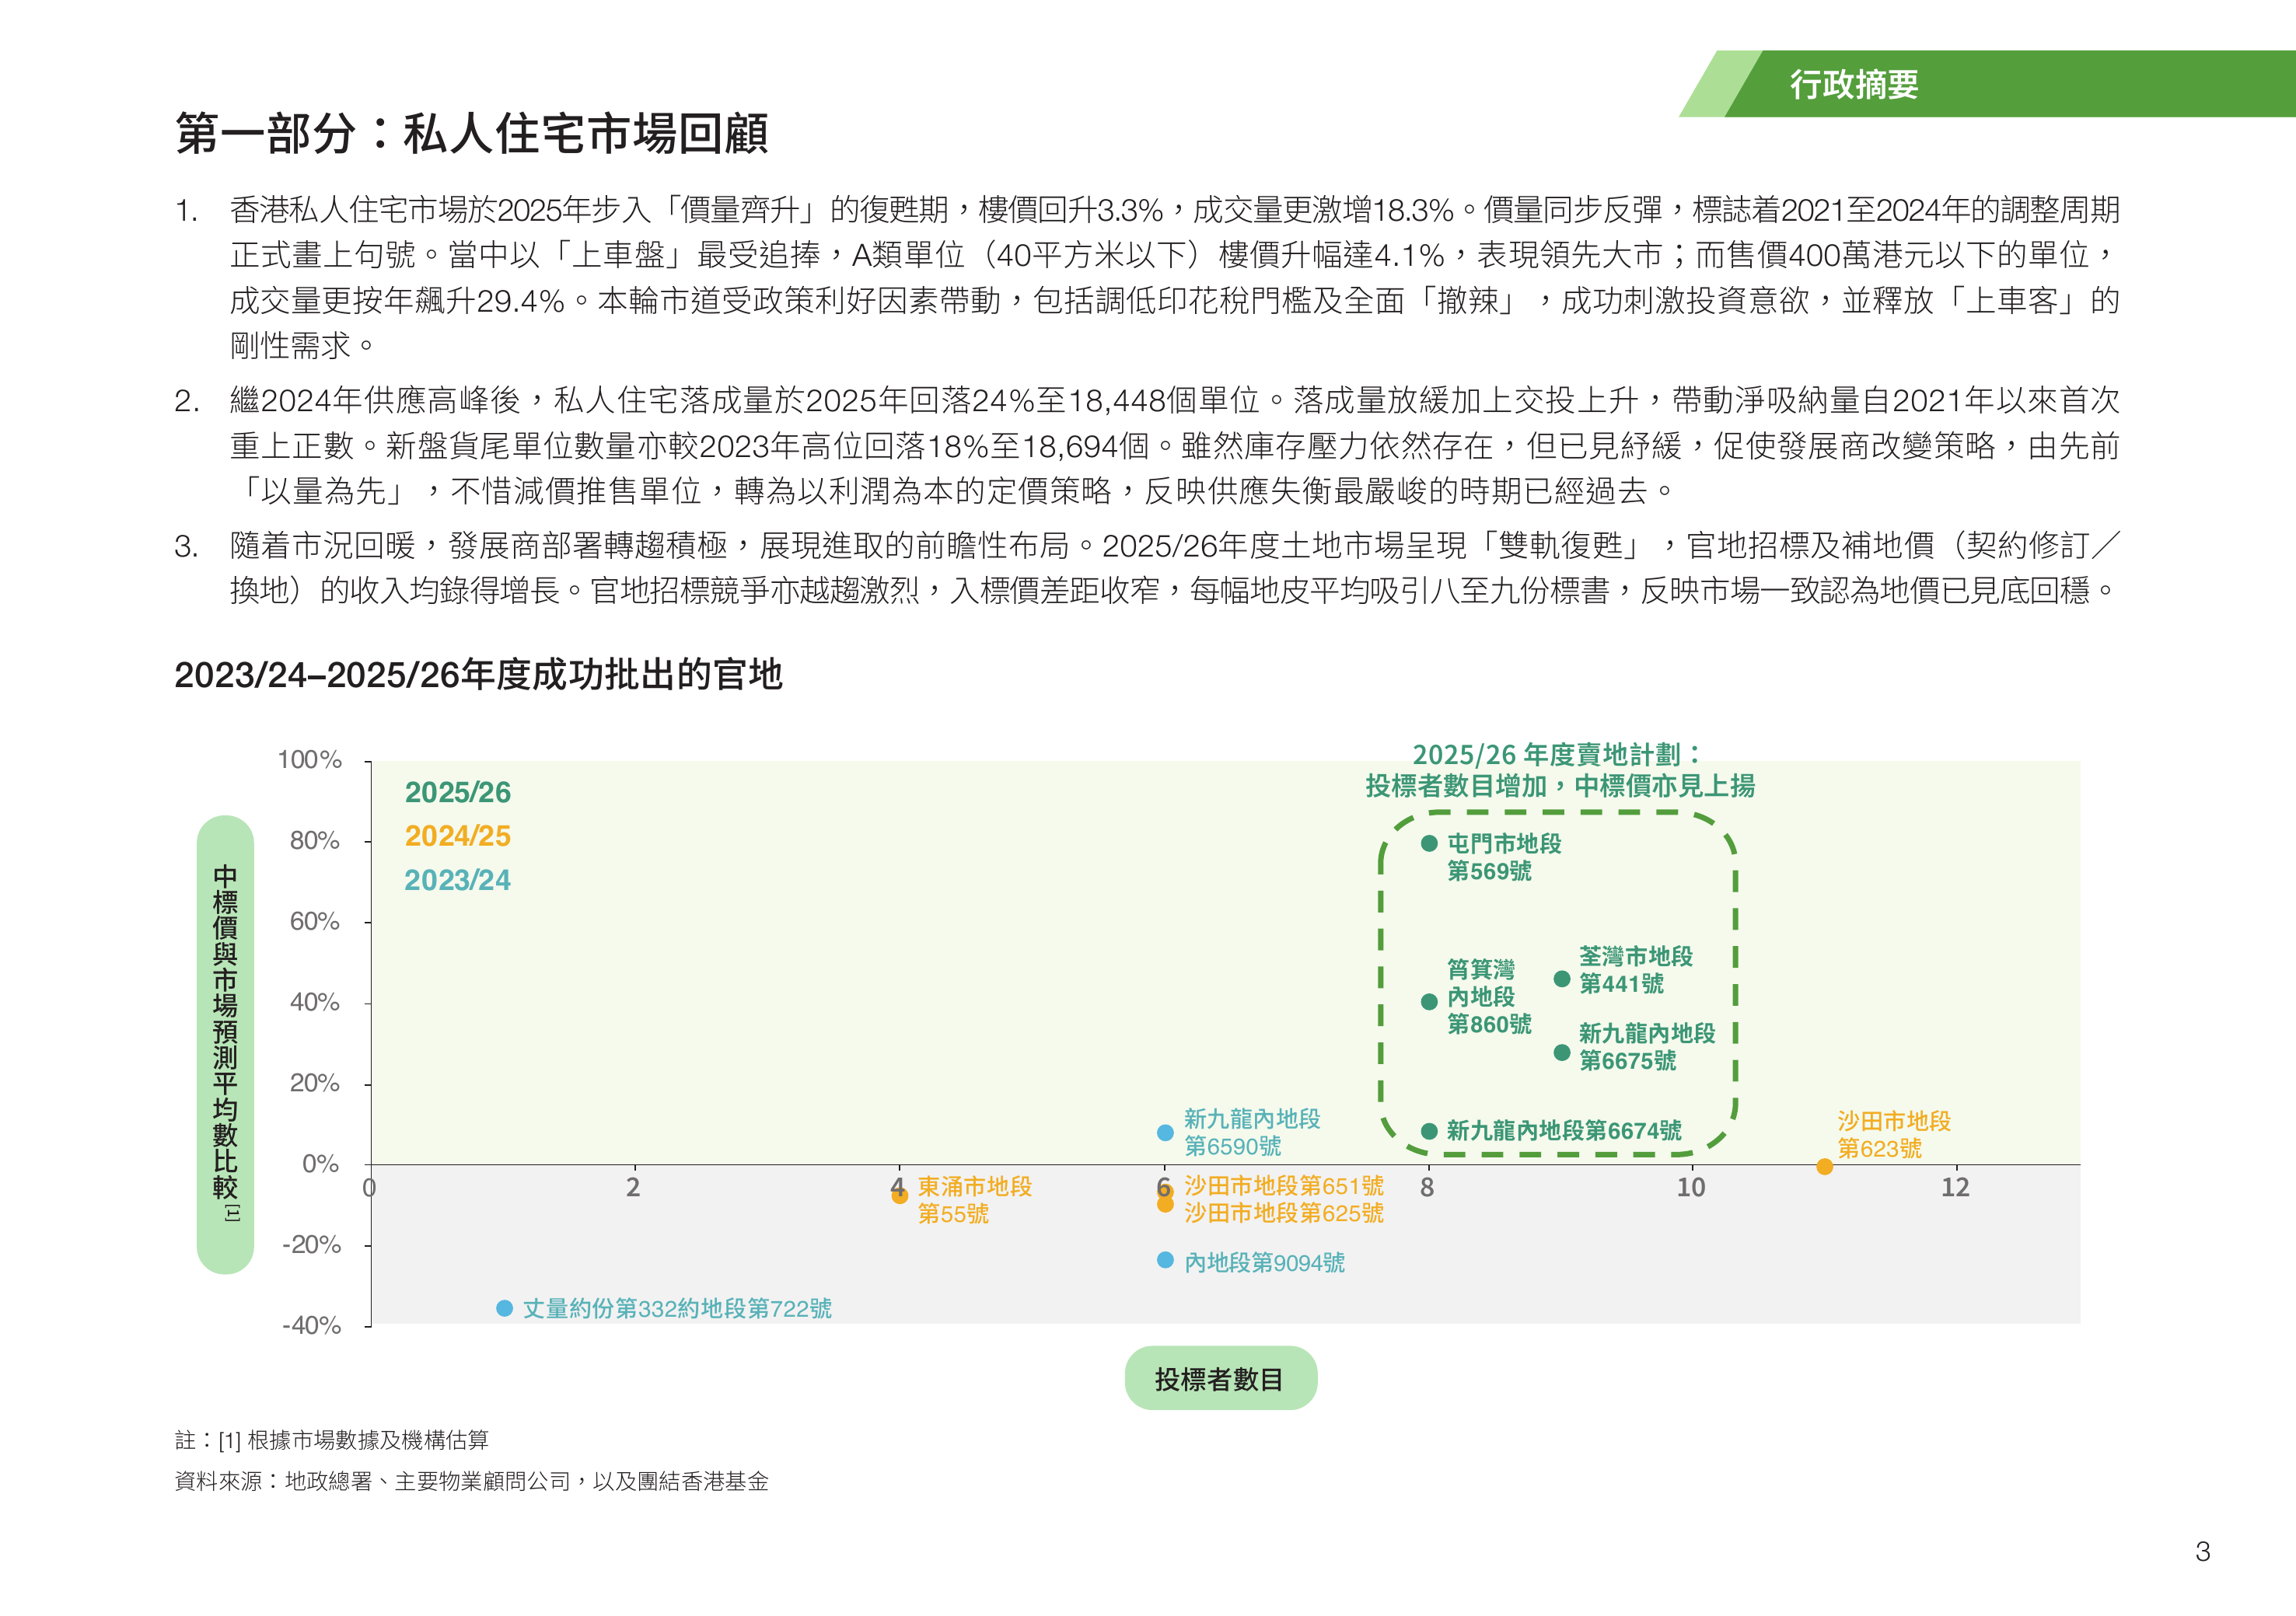The height and width of the screenshot is (1616, 2296).
Task: Click the 40% y-axis tick label
Action: (x=315, y=1003)
